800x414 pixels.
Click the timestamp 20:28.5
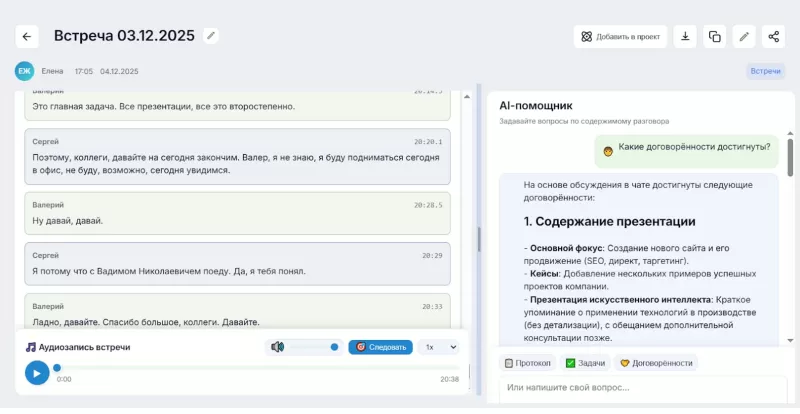click(428, 205)
